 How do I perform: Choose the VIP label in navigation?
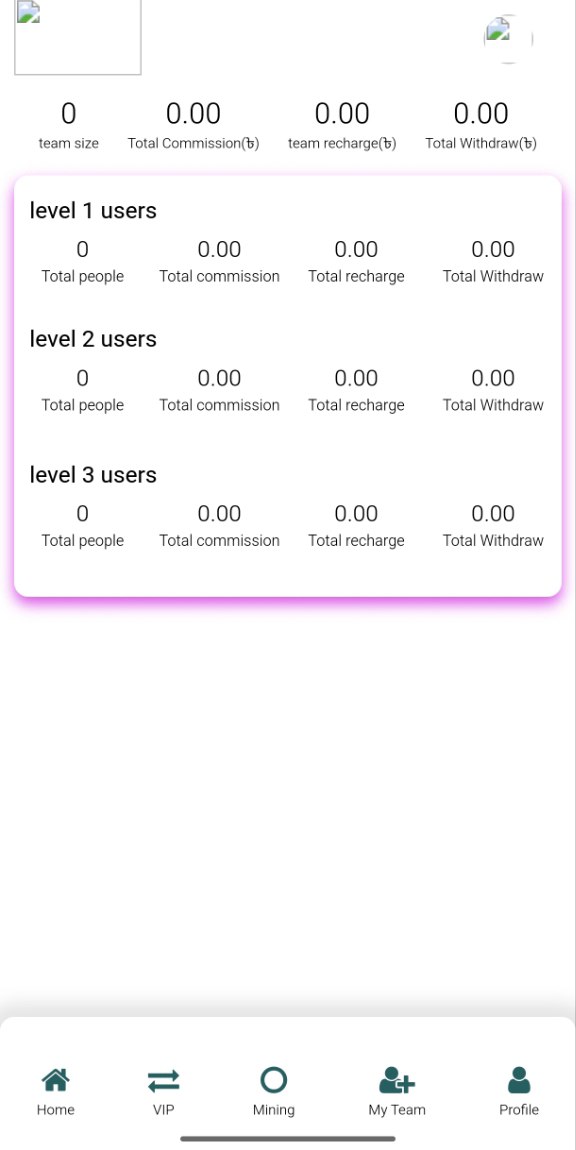163,1110
